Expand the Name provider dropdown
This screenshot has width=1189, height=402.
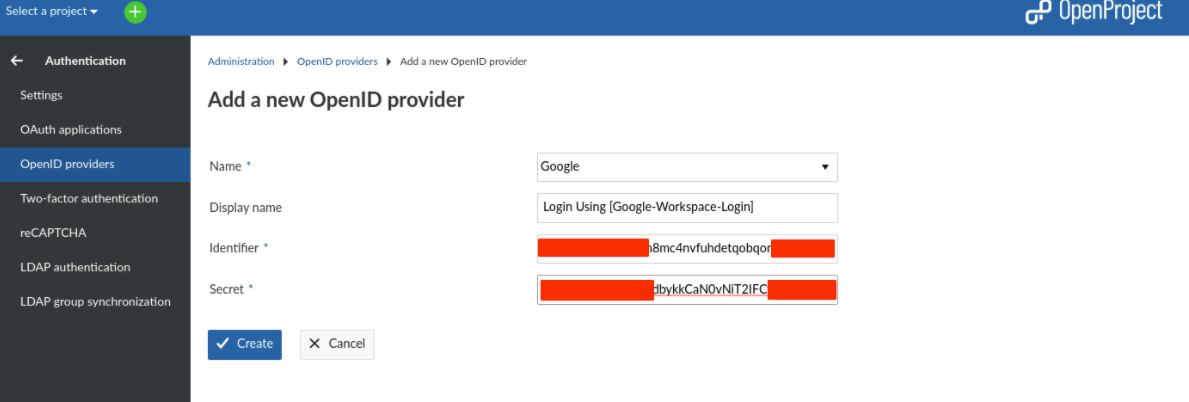click(687, 167)
